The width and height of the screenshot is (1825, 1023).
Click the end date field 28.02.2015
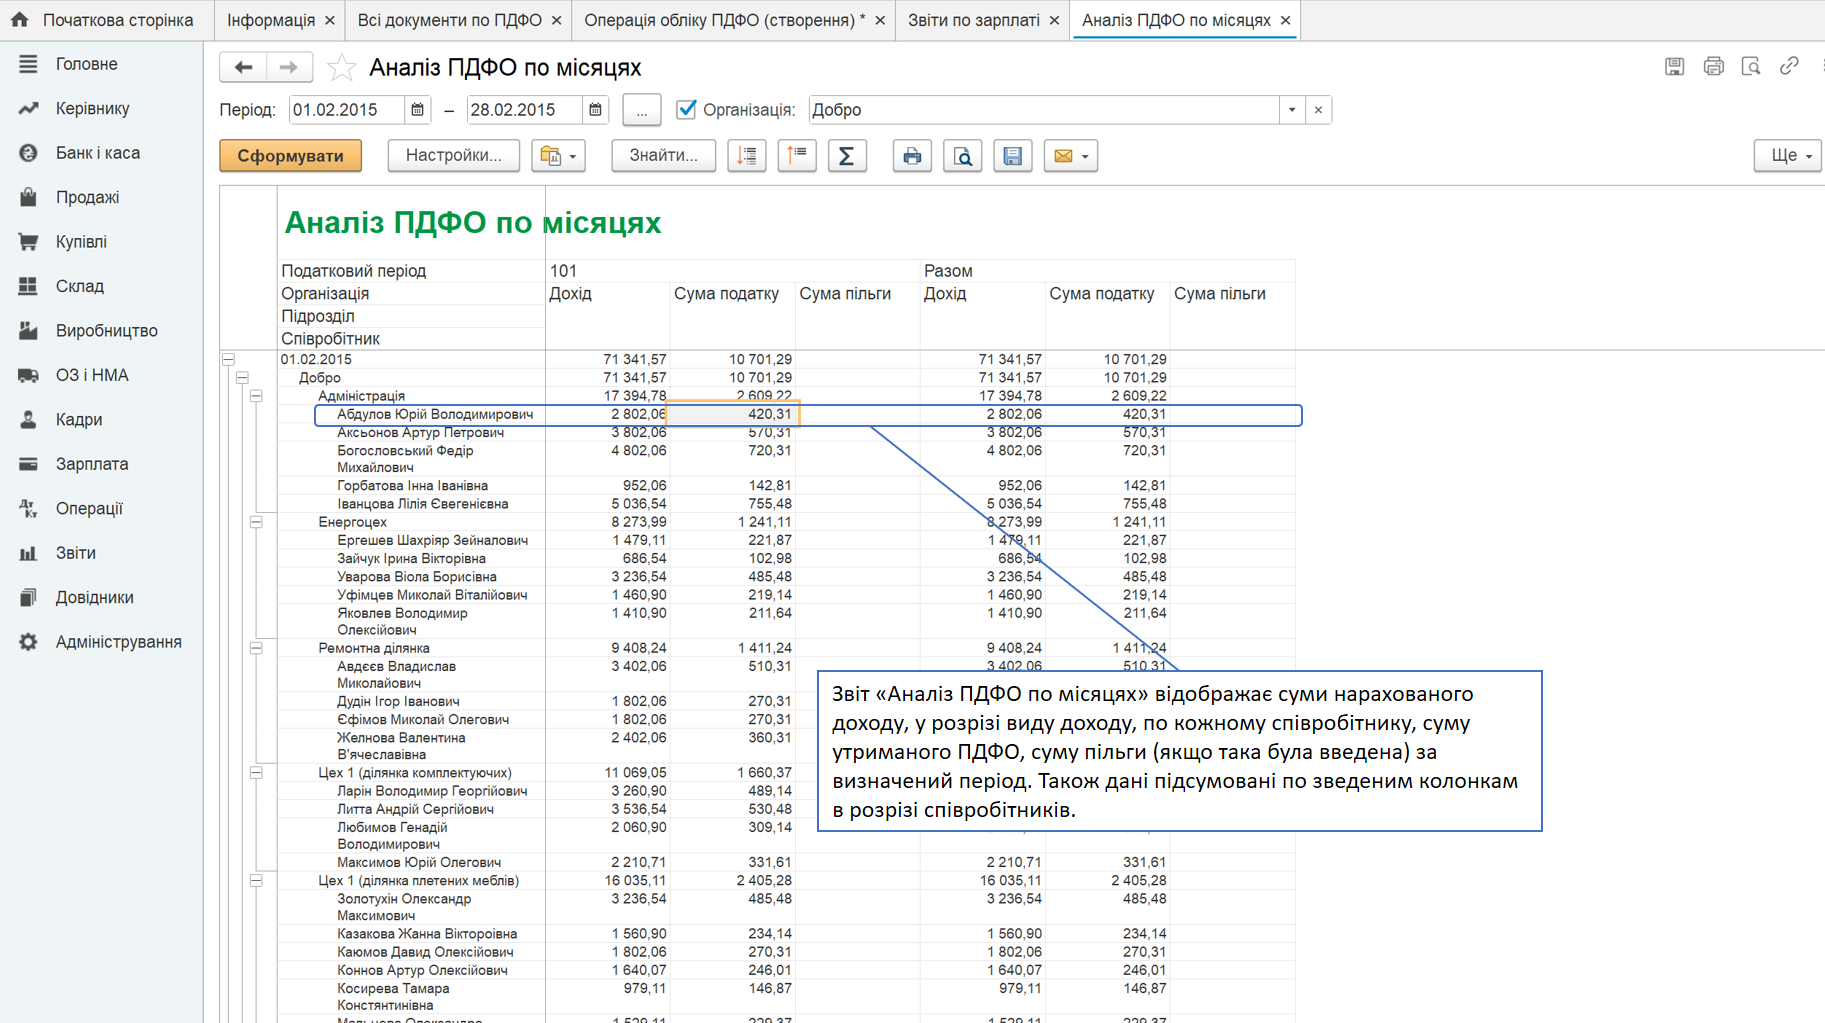coord(524,110)
